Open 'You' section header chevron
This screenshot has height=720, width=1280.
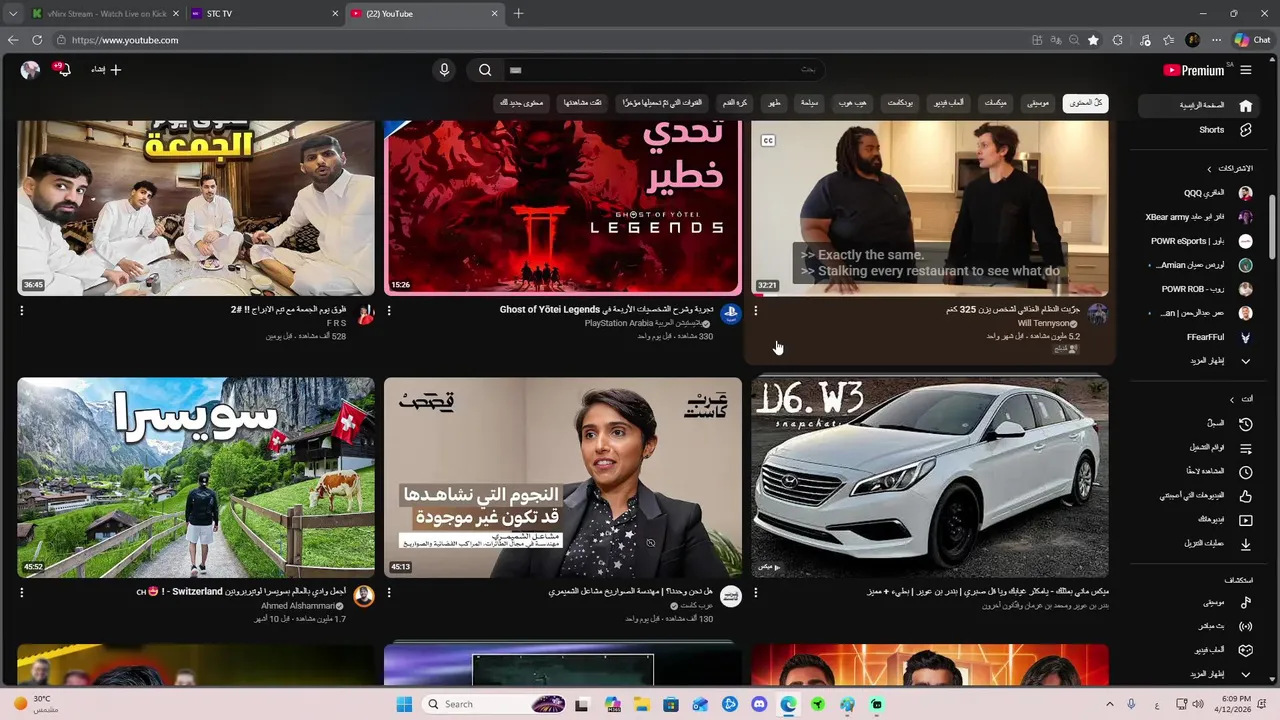tap(1232, 399)
